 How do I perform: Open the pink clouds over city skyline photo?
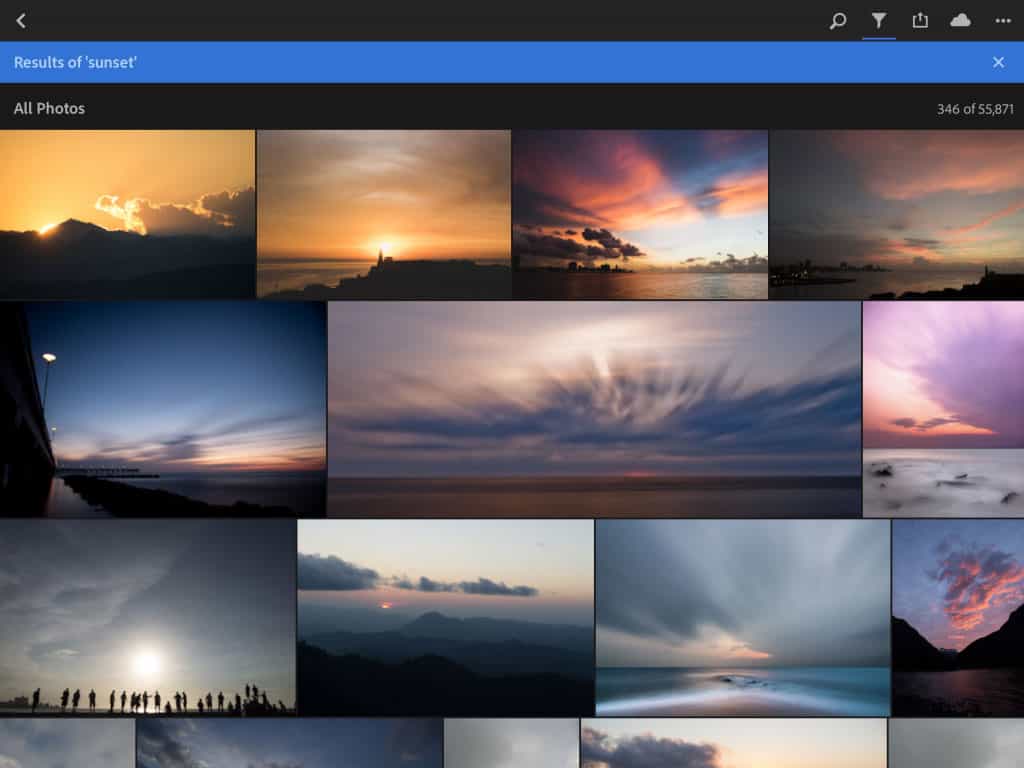click(x=640, y=214)
